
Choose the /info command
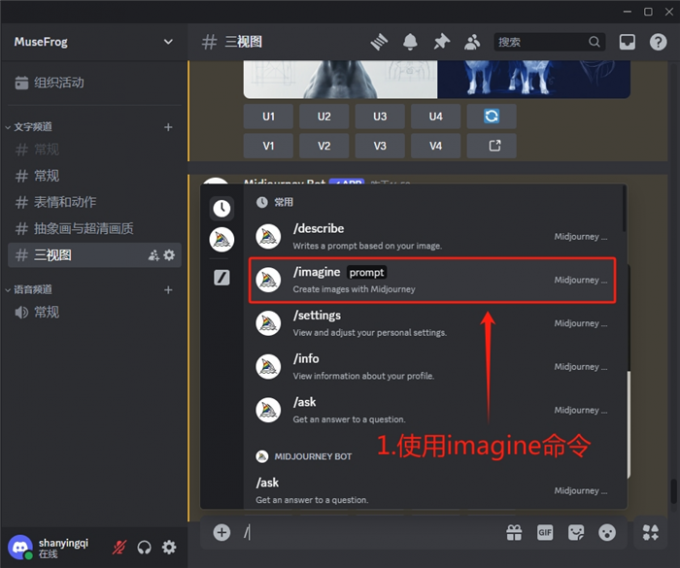click(x=432, y=366)
